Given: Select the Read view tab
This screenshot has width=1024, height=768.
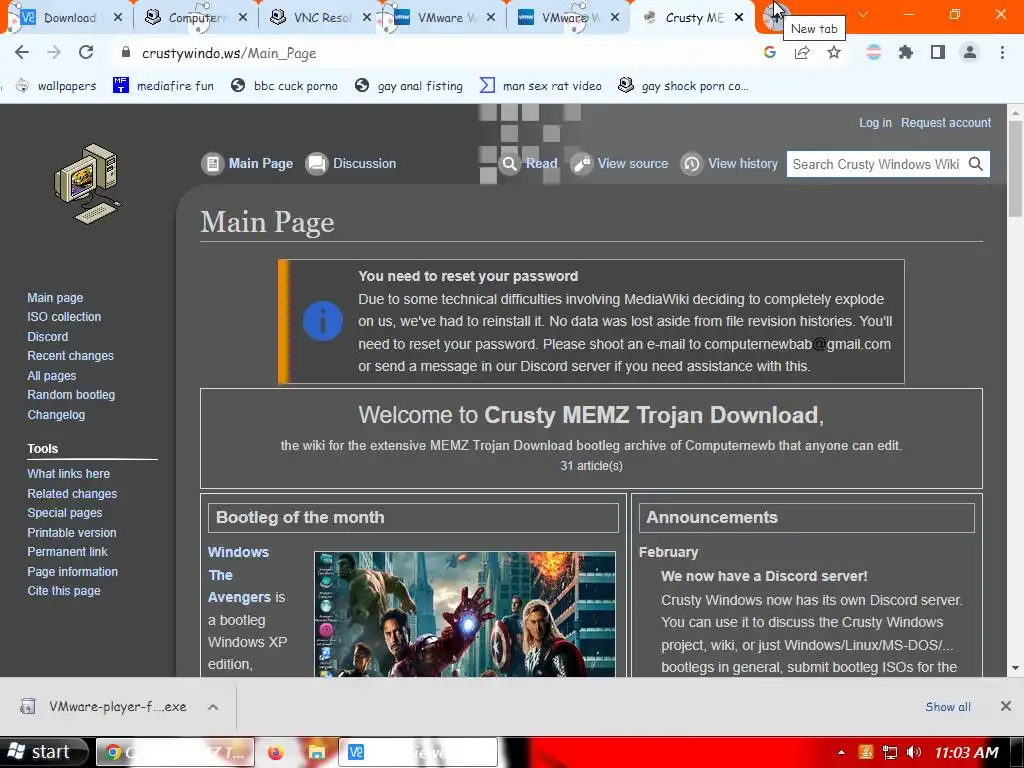Looking at the screenshot, I should tap(528, 163).
